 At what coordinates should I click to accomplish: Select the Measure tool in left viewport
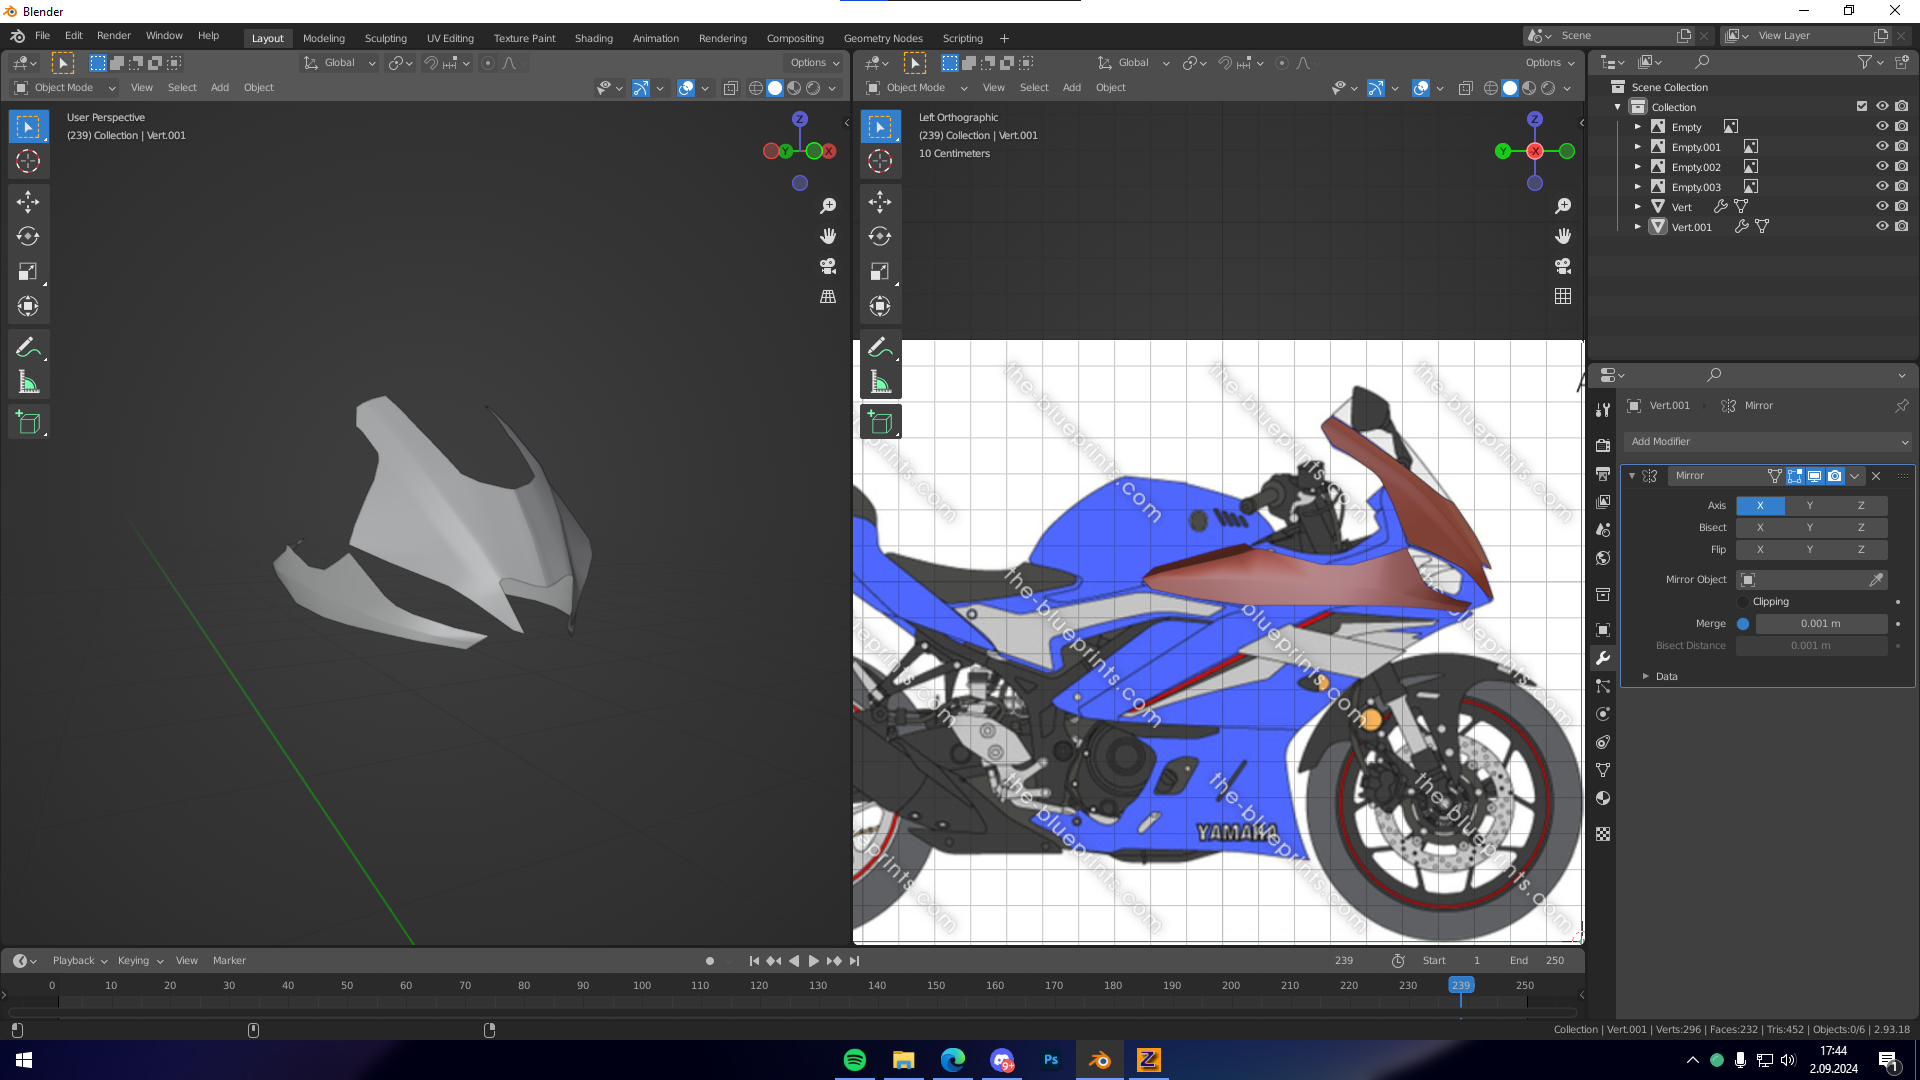click(28, 382)
